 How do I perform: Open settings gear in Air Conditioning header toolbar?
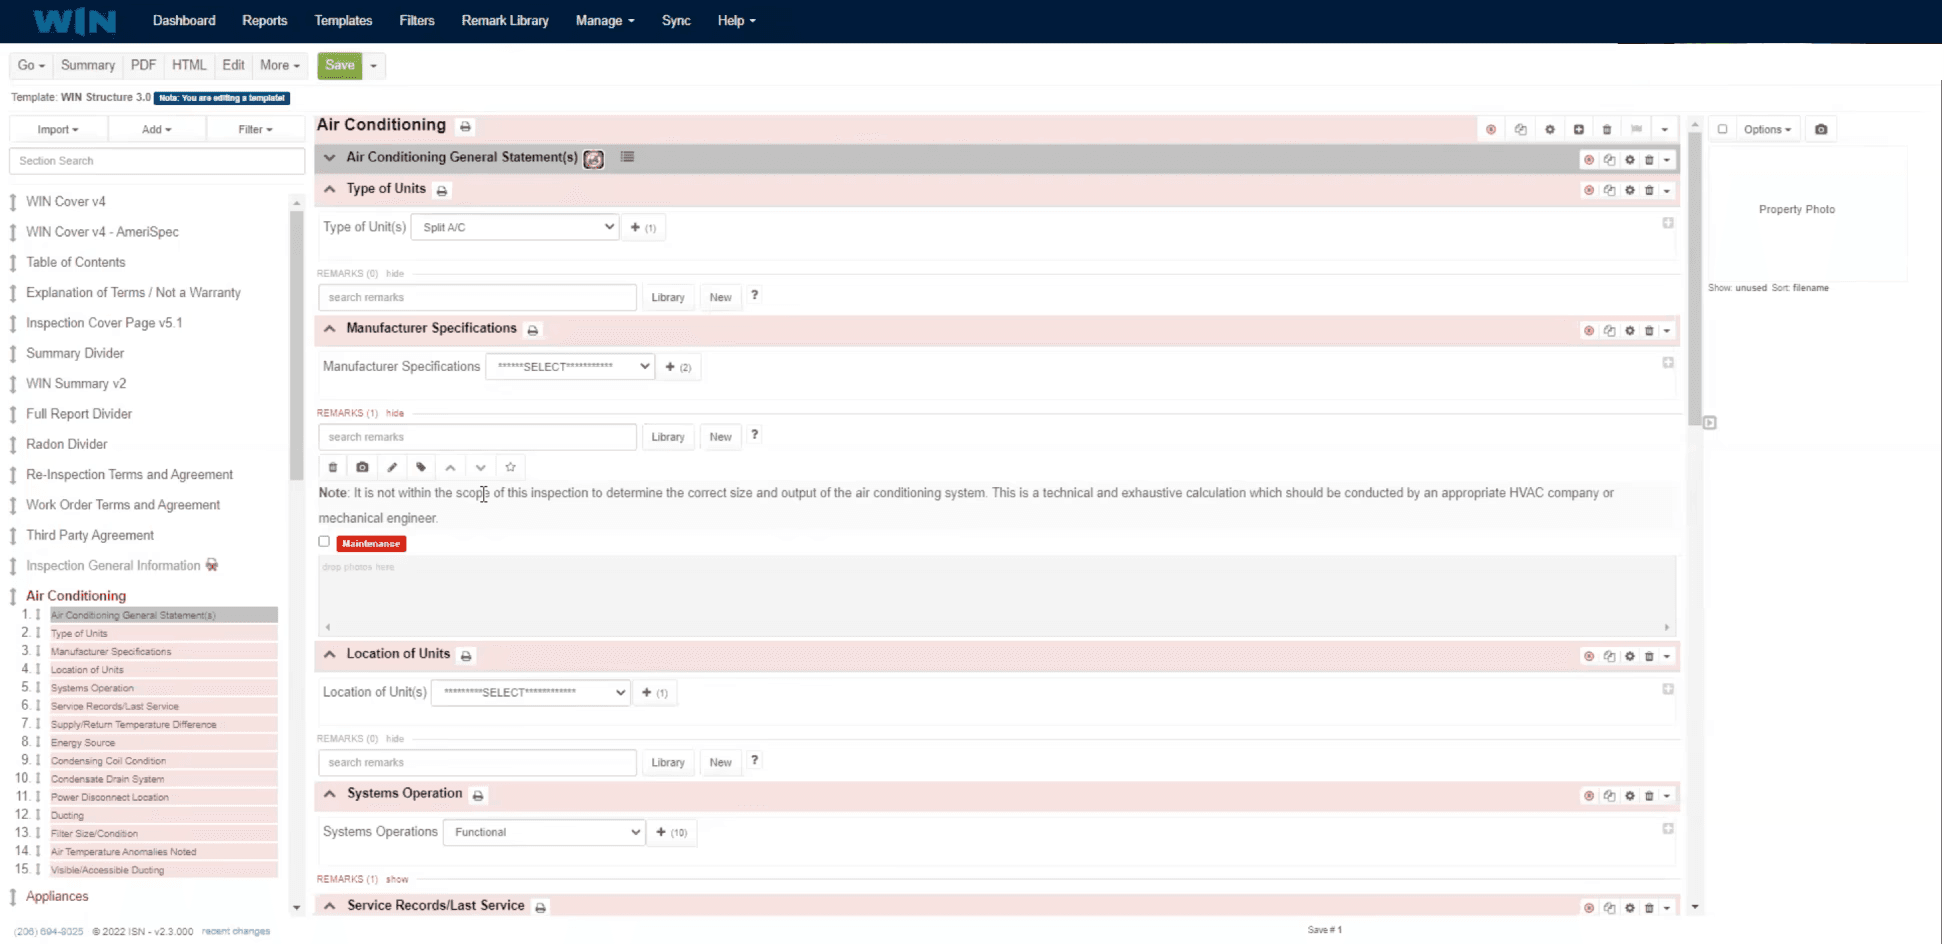click(1550, 129)
